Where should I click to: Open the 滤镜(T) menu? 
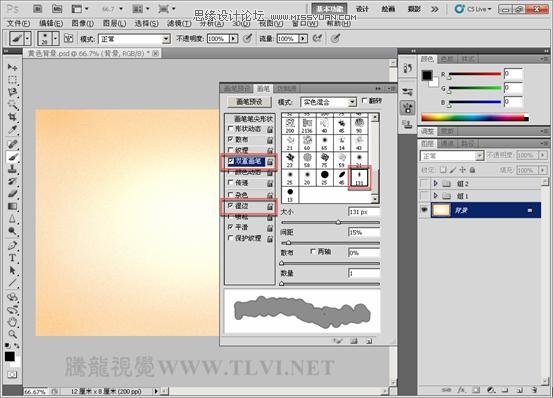pyautogui.click(x=179, y=23)
